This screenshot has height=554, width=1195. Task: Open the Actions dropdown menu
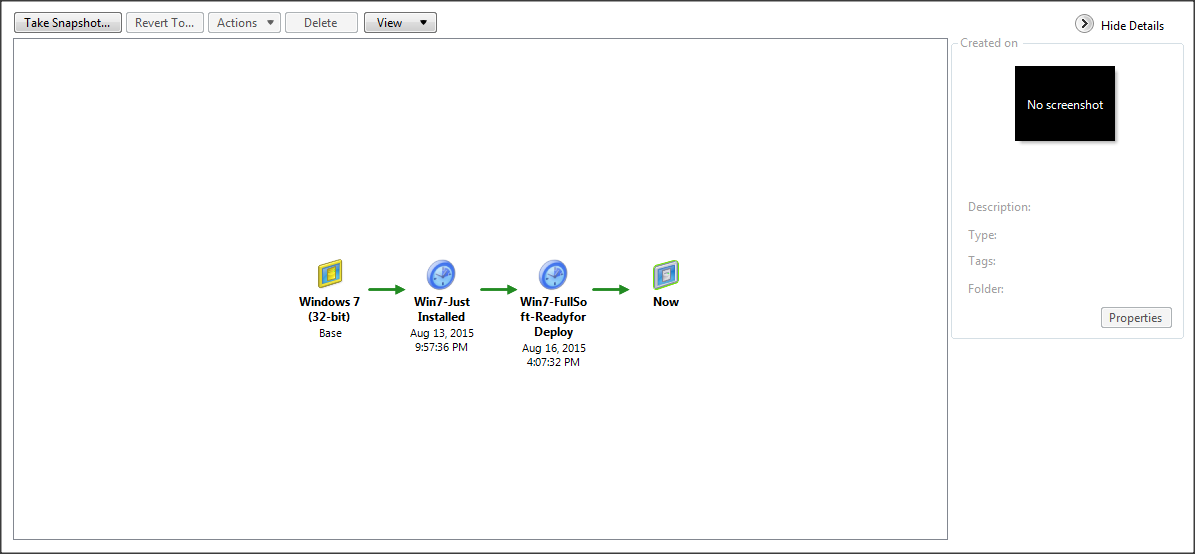click(244, 23)
